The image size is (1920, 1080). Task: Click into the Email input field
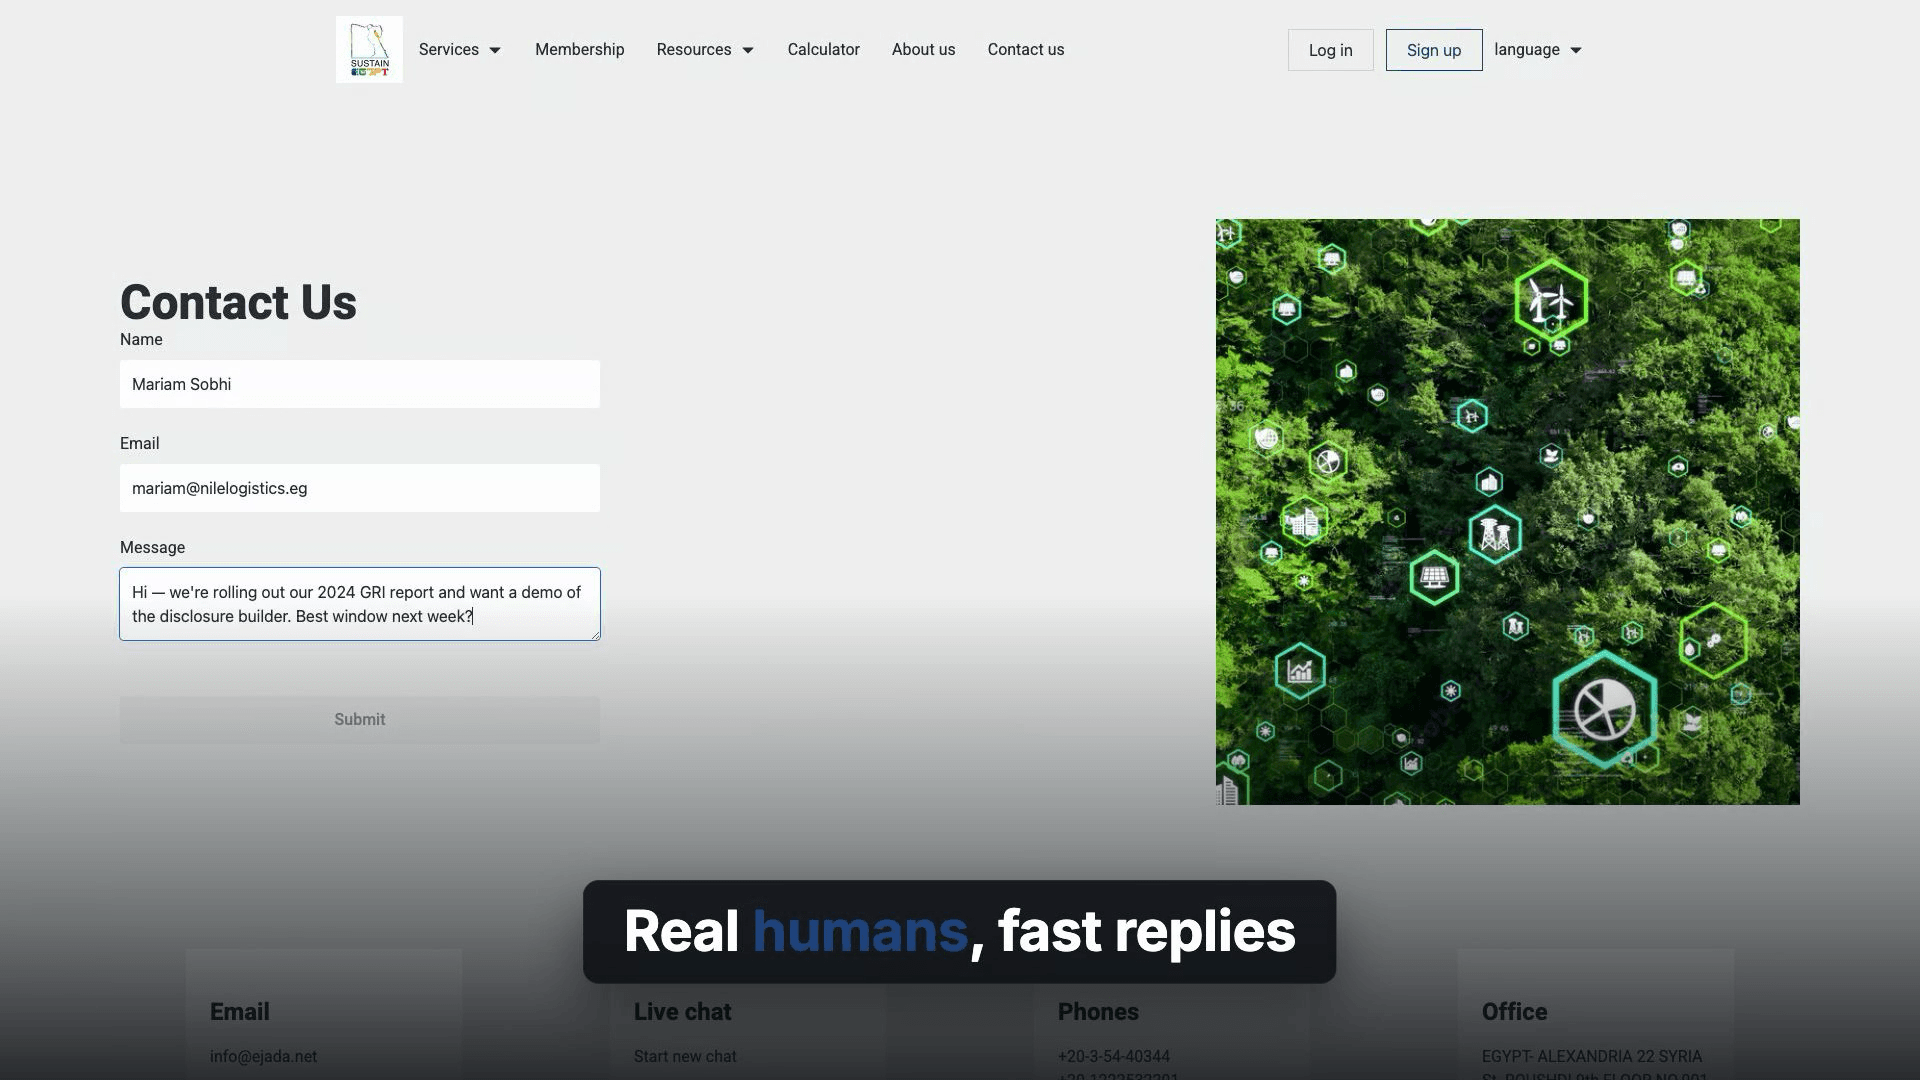click(360, 488)
